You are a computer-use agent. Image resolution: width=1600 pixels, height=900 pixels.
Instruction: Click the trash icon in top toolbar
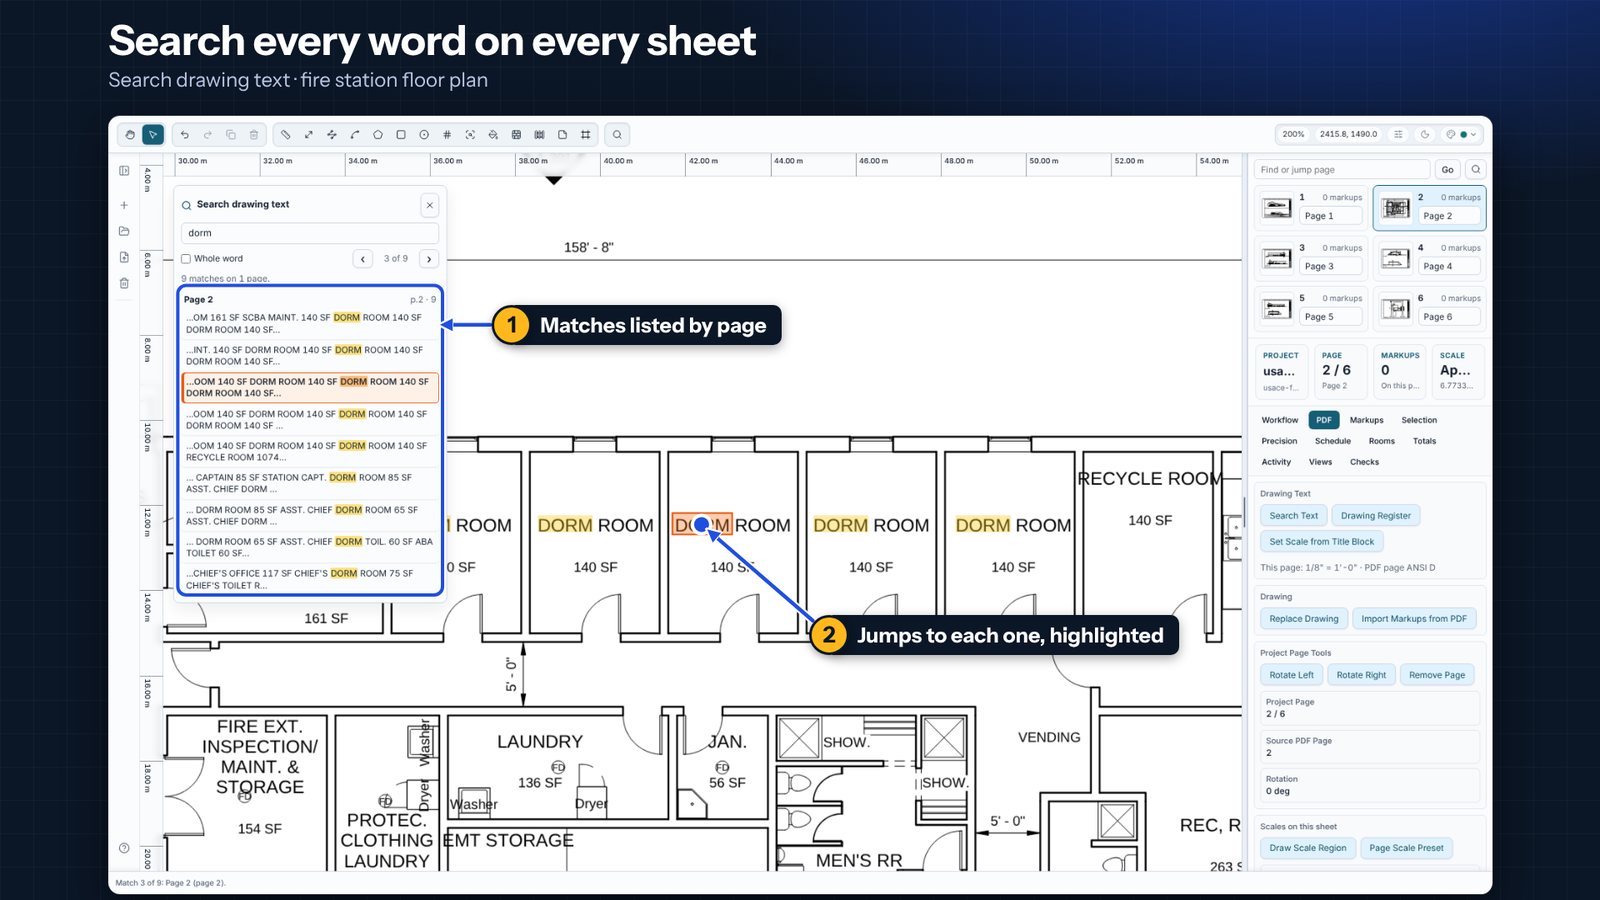(x=254, y=134)
